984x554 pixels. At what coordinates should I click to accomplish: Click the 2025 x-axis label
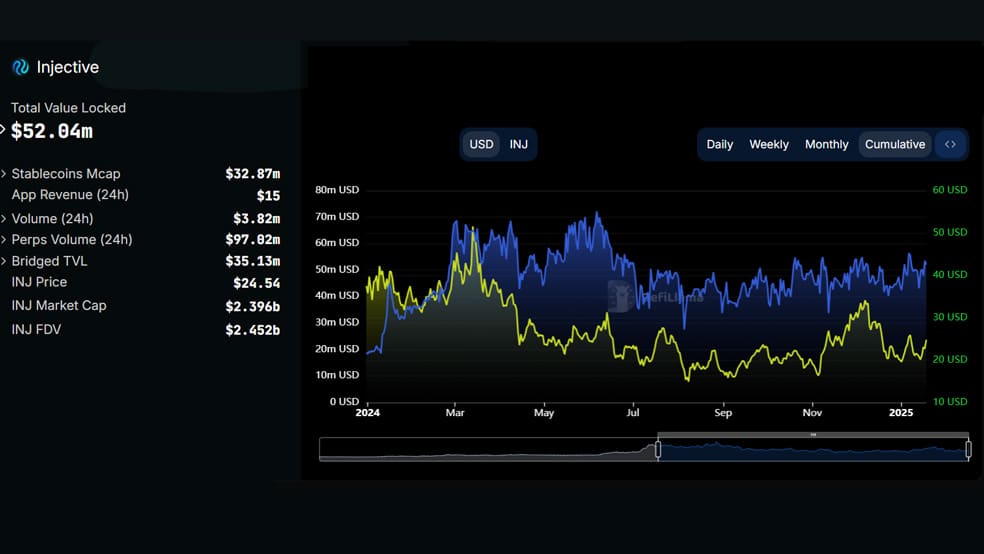pyautogui.click(x=901, y=412)
